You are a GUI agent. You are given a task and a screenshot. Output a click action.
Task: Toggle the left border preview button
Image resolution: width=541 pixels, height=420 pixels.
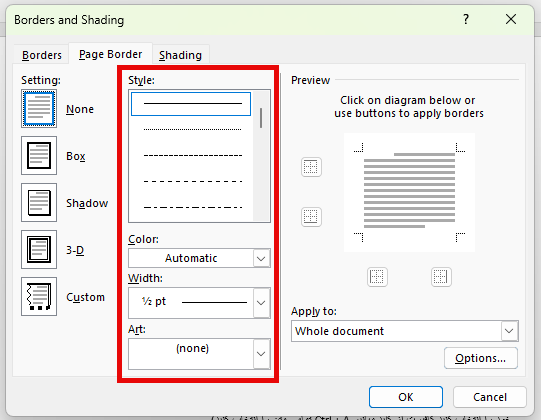377,277
